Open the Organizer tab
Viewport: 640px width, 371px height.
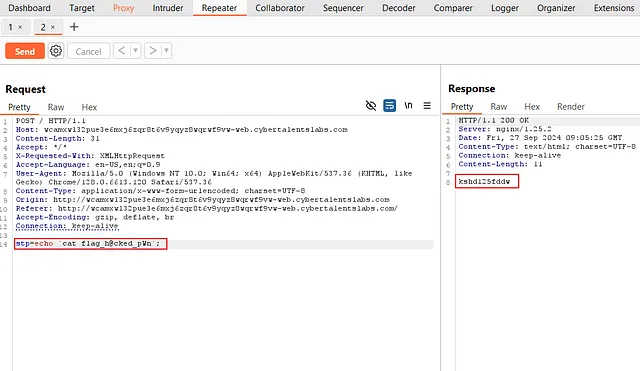pyautogui.click(x=556, y=8)
